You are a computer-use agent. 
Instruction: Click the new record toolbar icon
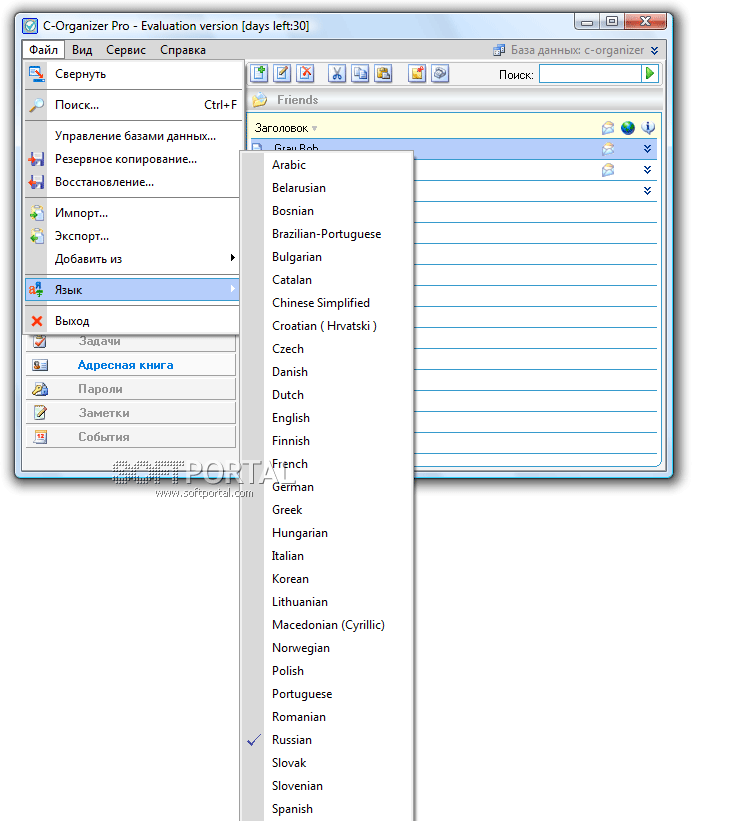[x=259, y=74]
